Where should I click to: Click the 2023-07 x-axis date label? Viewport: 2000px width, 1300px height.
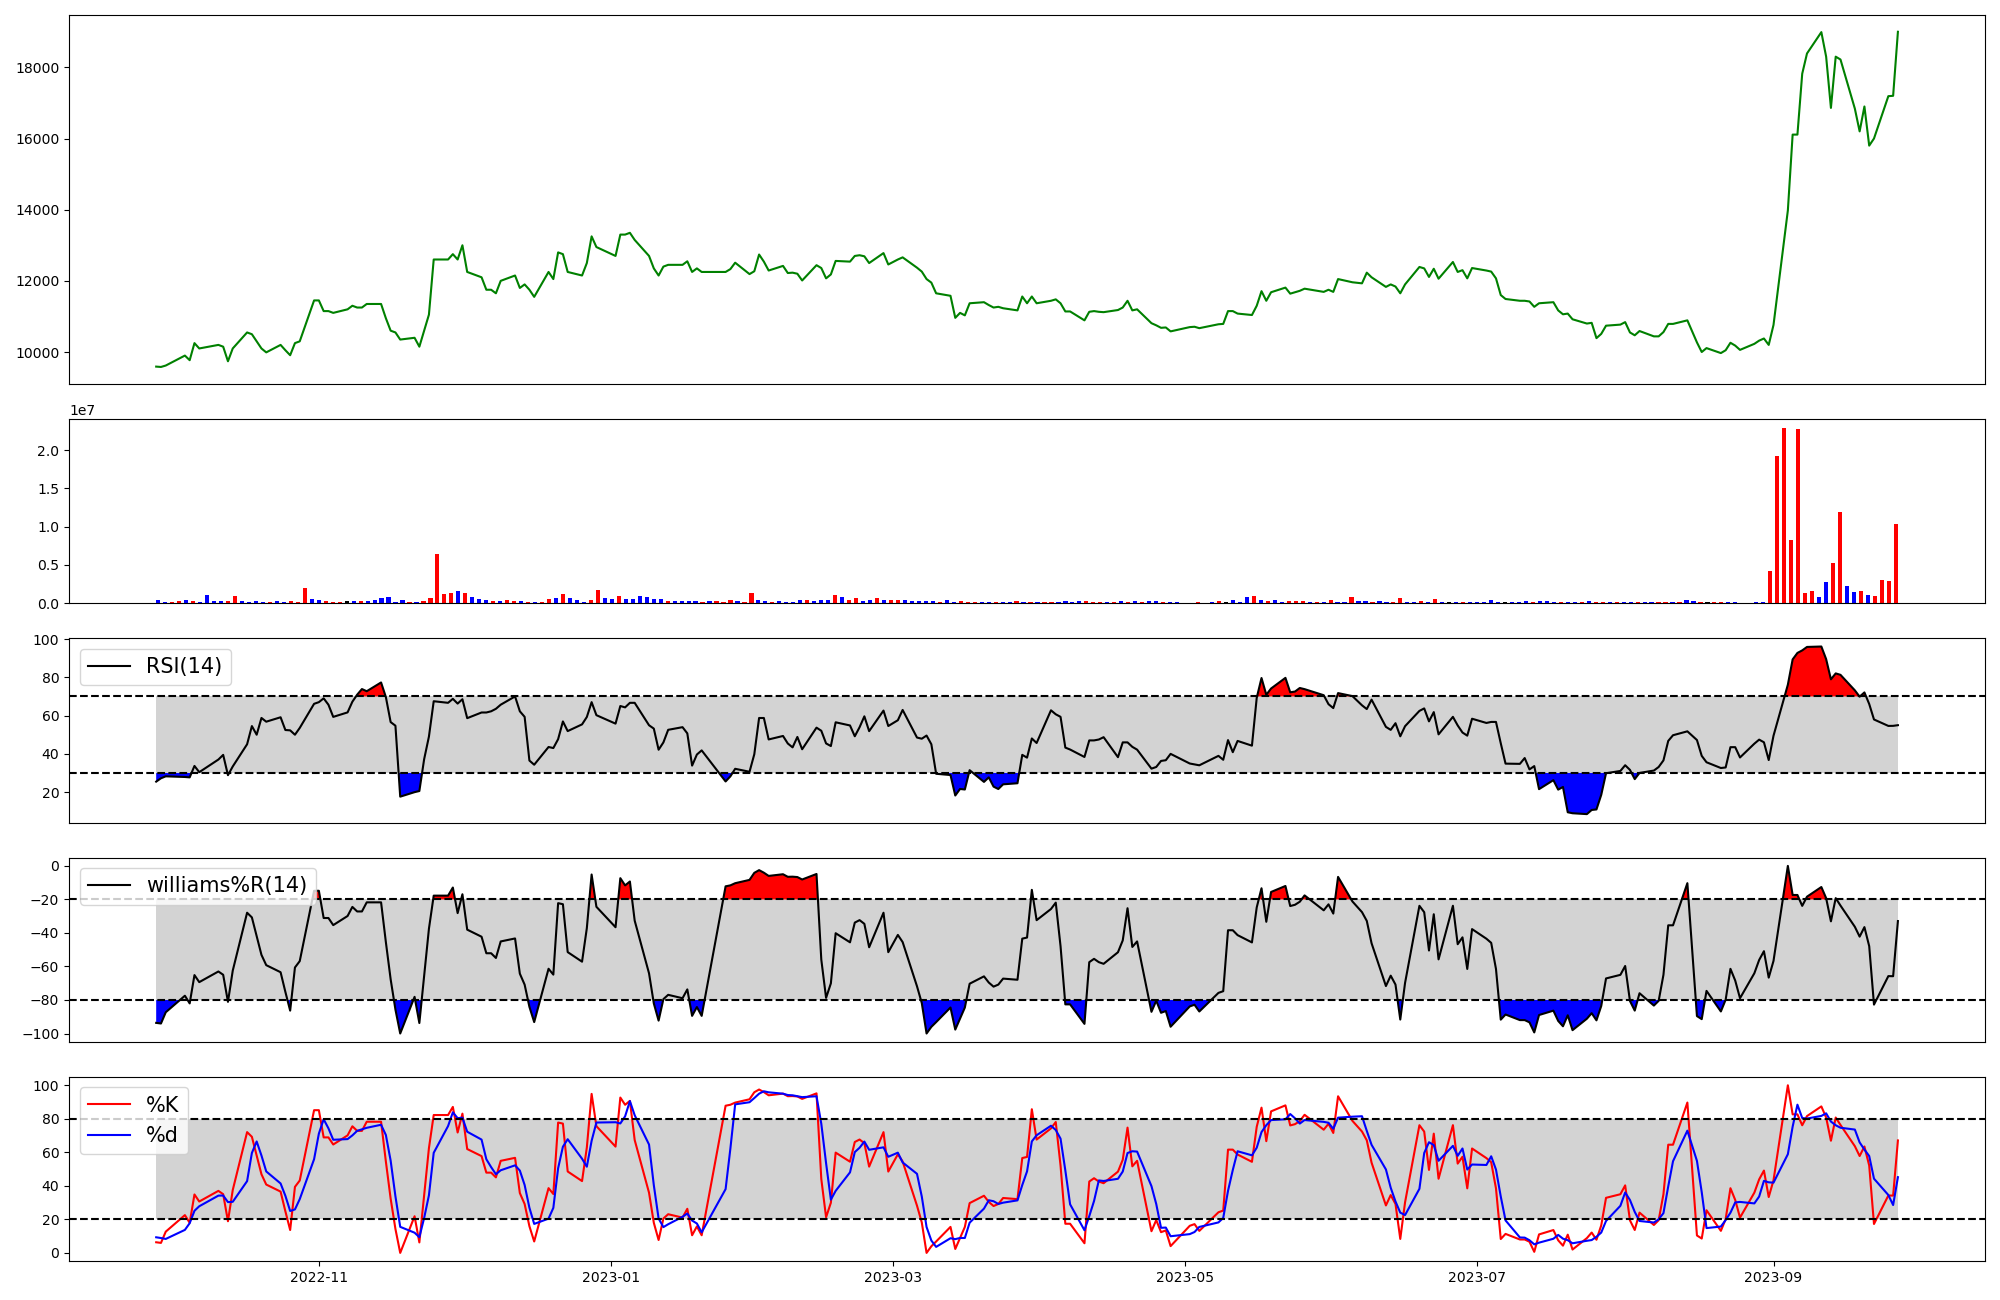[1477, 1277]
